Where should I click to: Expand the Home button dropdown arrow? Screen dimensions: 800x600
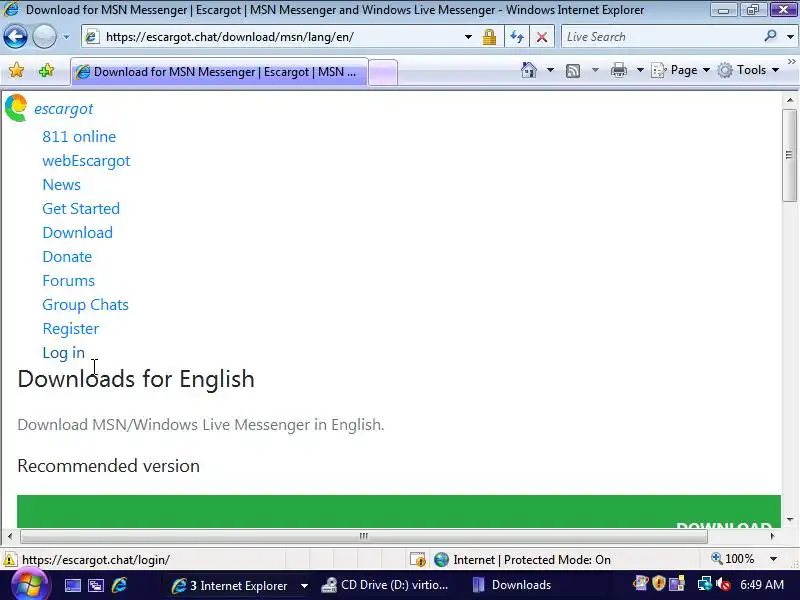pos(550,70)
